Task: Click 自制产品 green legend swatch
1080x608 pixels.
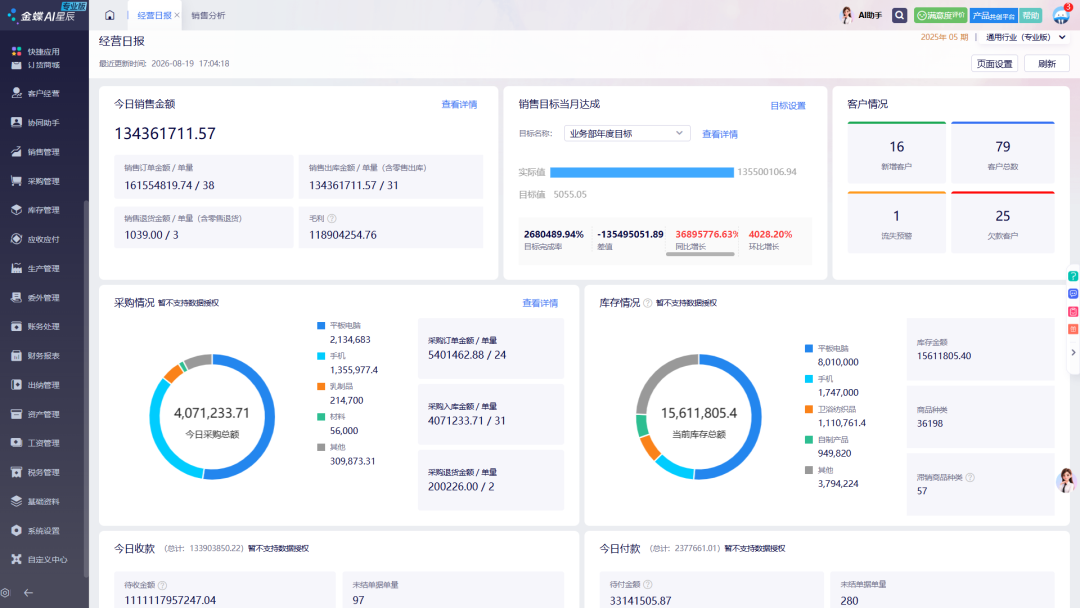Action: tap(809, 439)
